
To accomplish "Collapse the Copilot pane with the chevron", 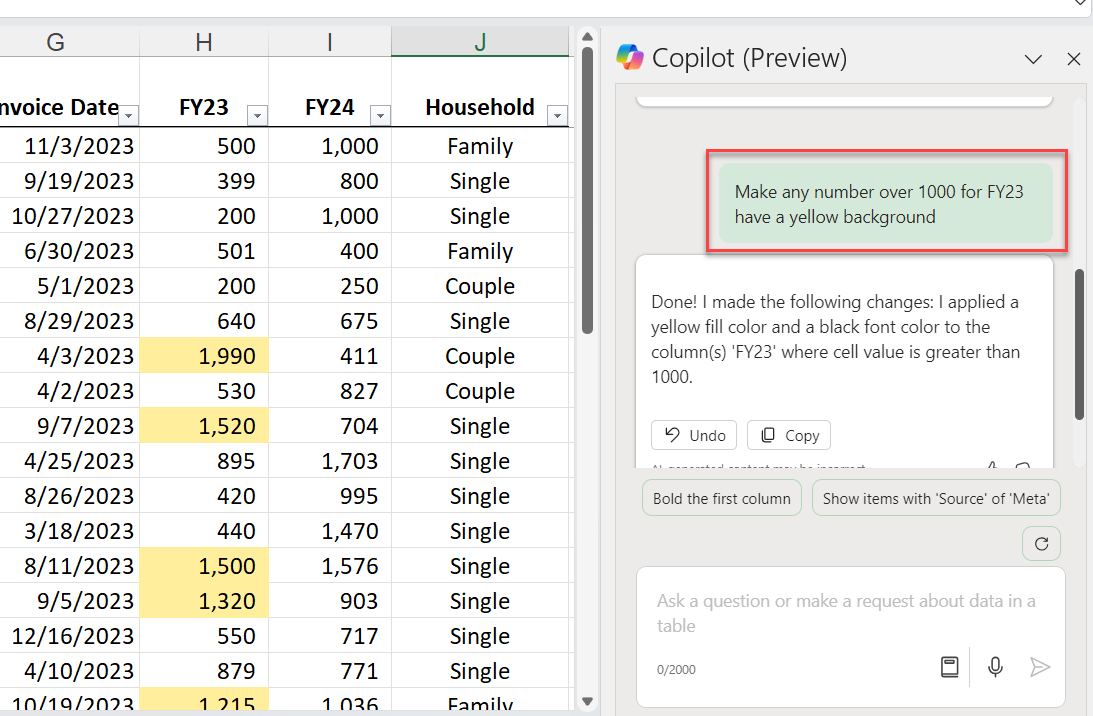I will coord(1033,59).
